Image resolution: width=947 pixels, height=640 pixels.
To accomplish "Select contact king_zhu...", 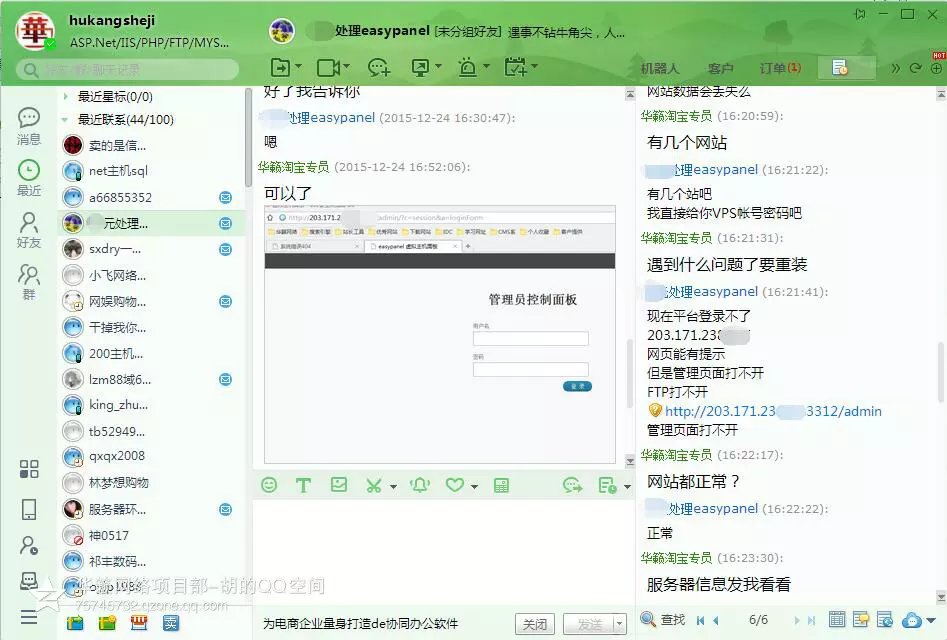I will click(x=151, y=405).
